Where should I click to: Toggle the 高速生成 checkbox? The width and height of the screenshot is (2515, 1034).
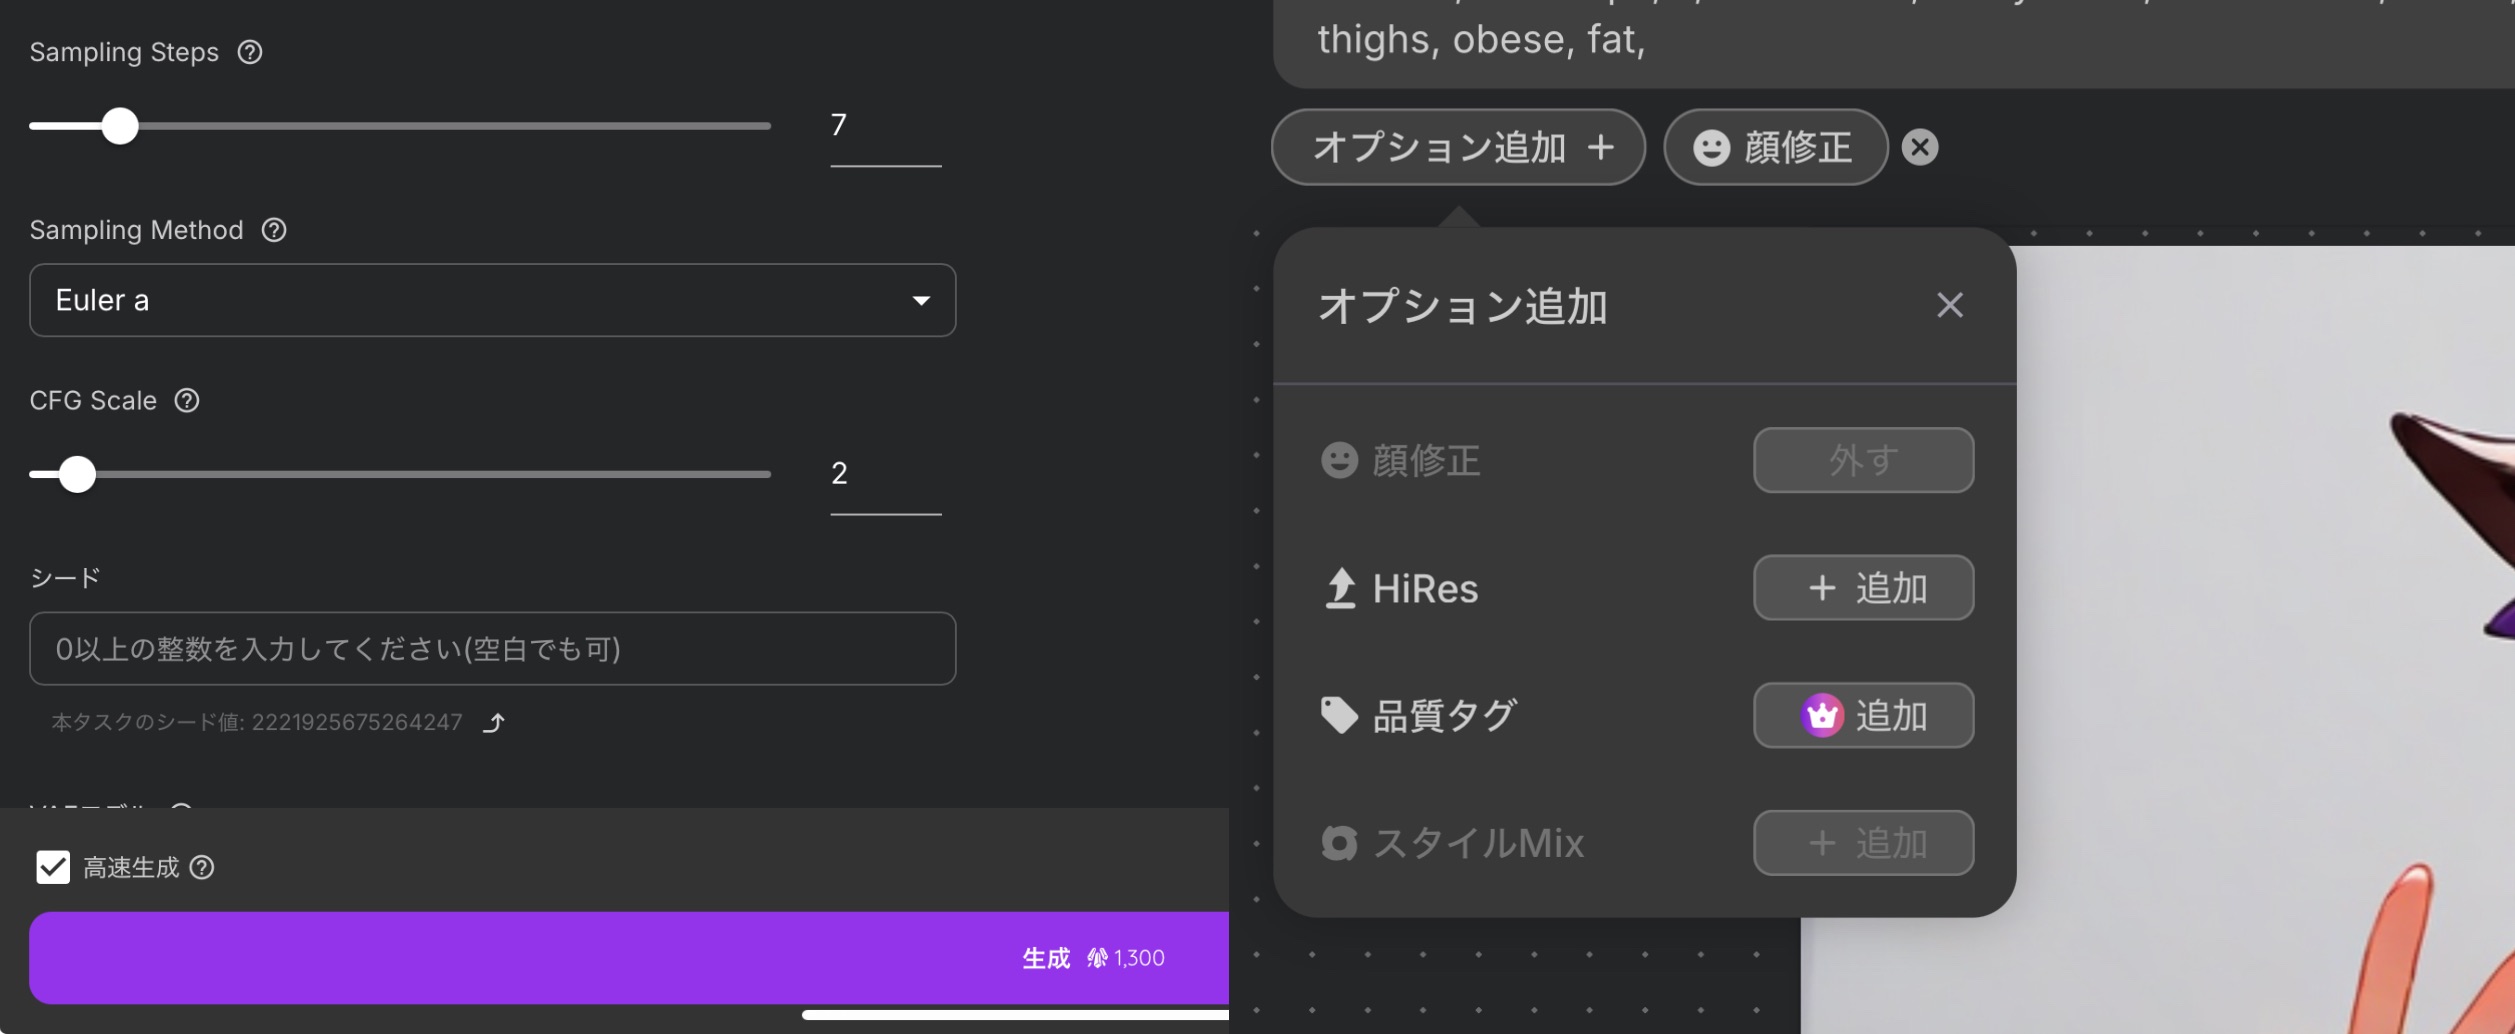coord(53,867)
